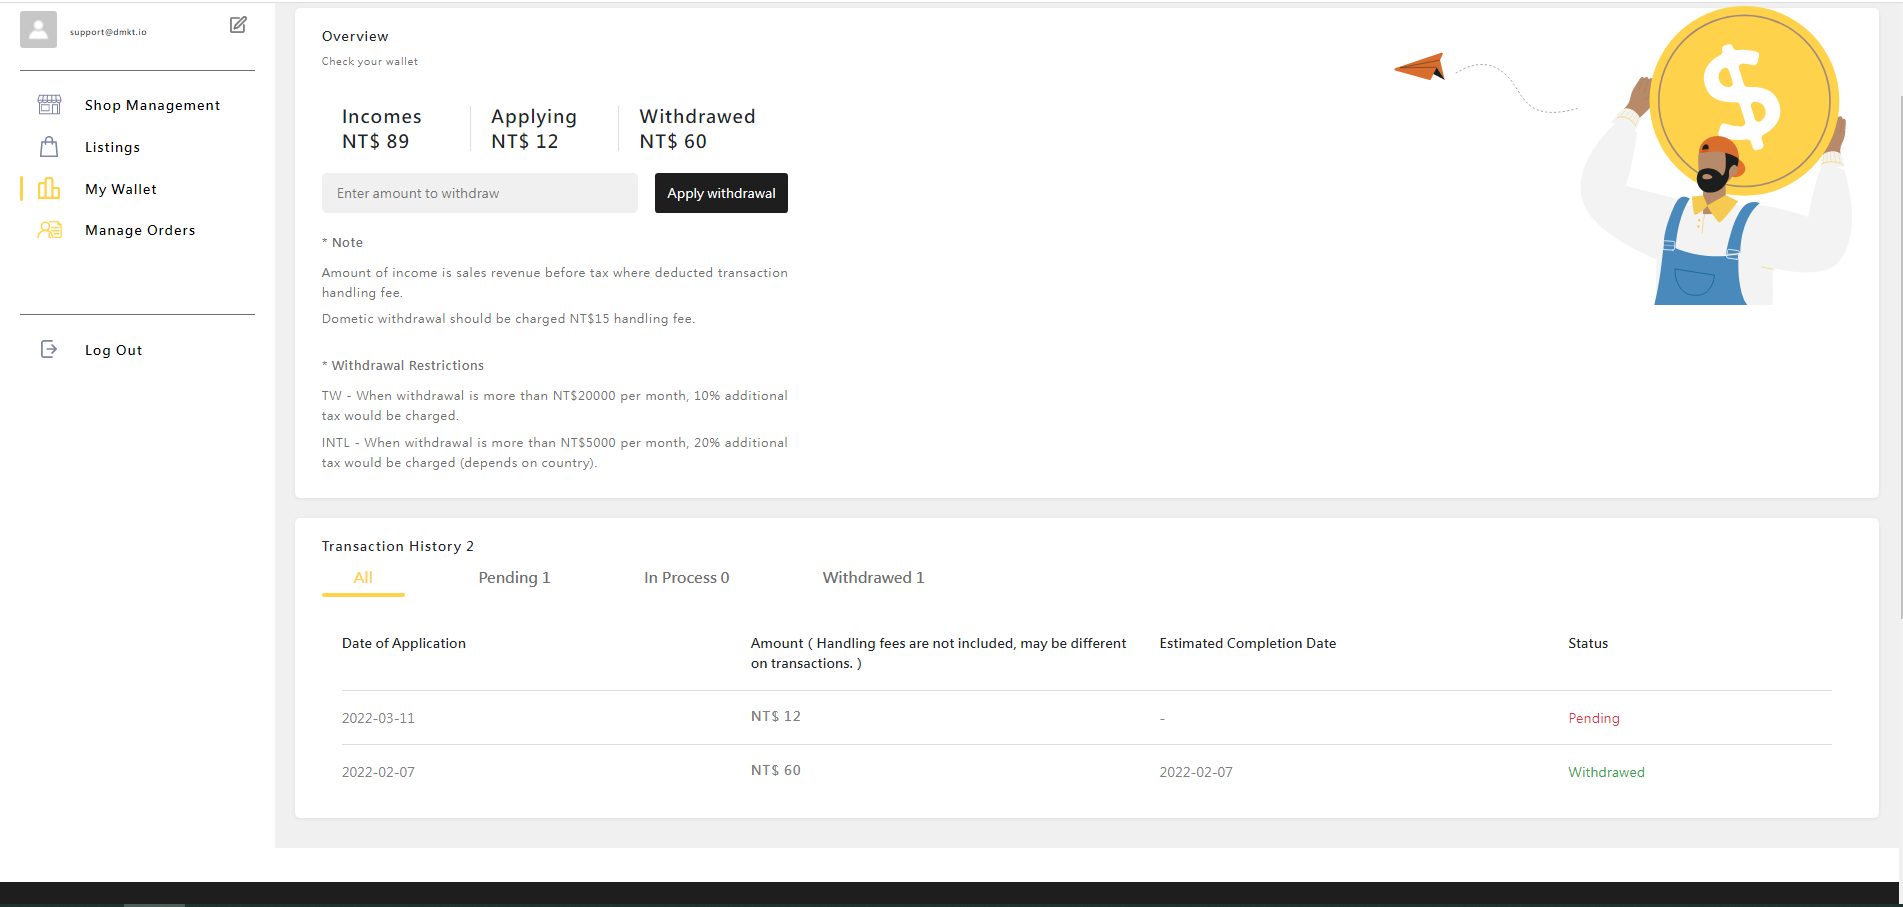Go to Listings in the sidebar
The image size is (1903, 907).
(x=112, y=147)
